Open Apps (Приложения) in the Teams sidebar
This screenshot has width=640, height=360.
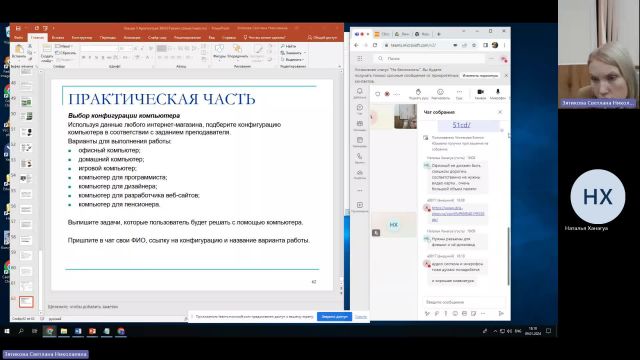click(360, 207)
